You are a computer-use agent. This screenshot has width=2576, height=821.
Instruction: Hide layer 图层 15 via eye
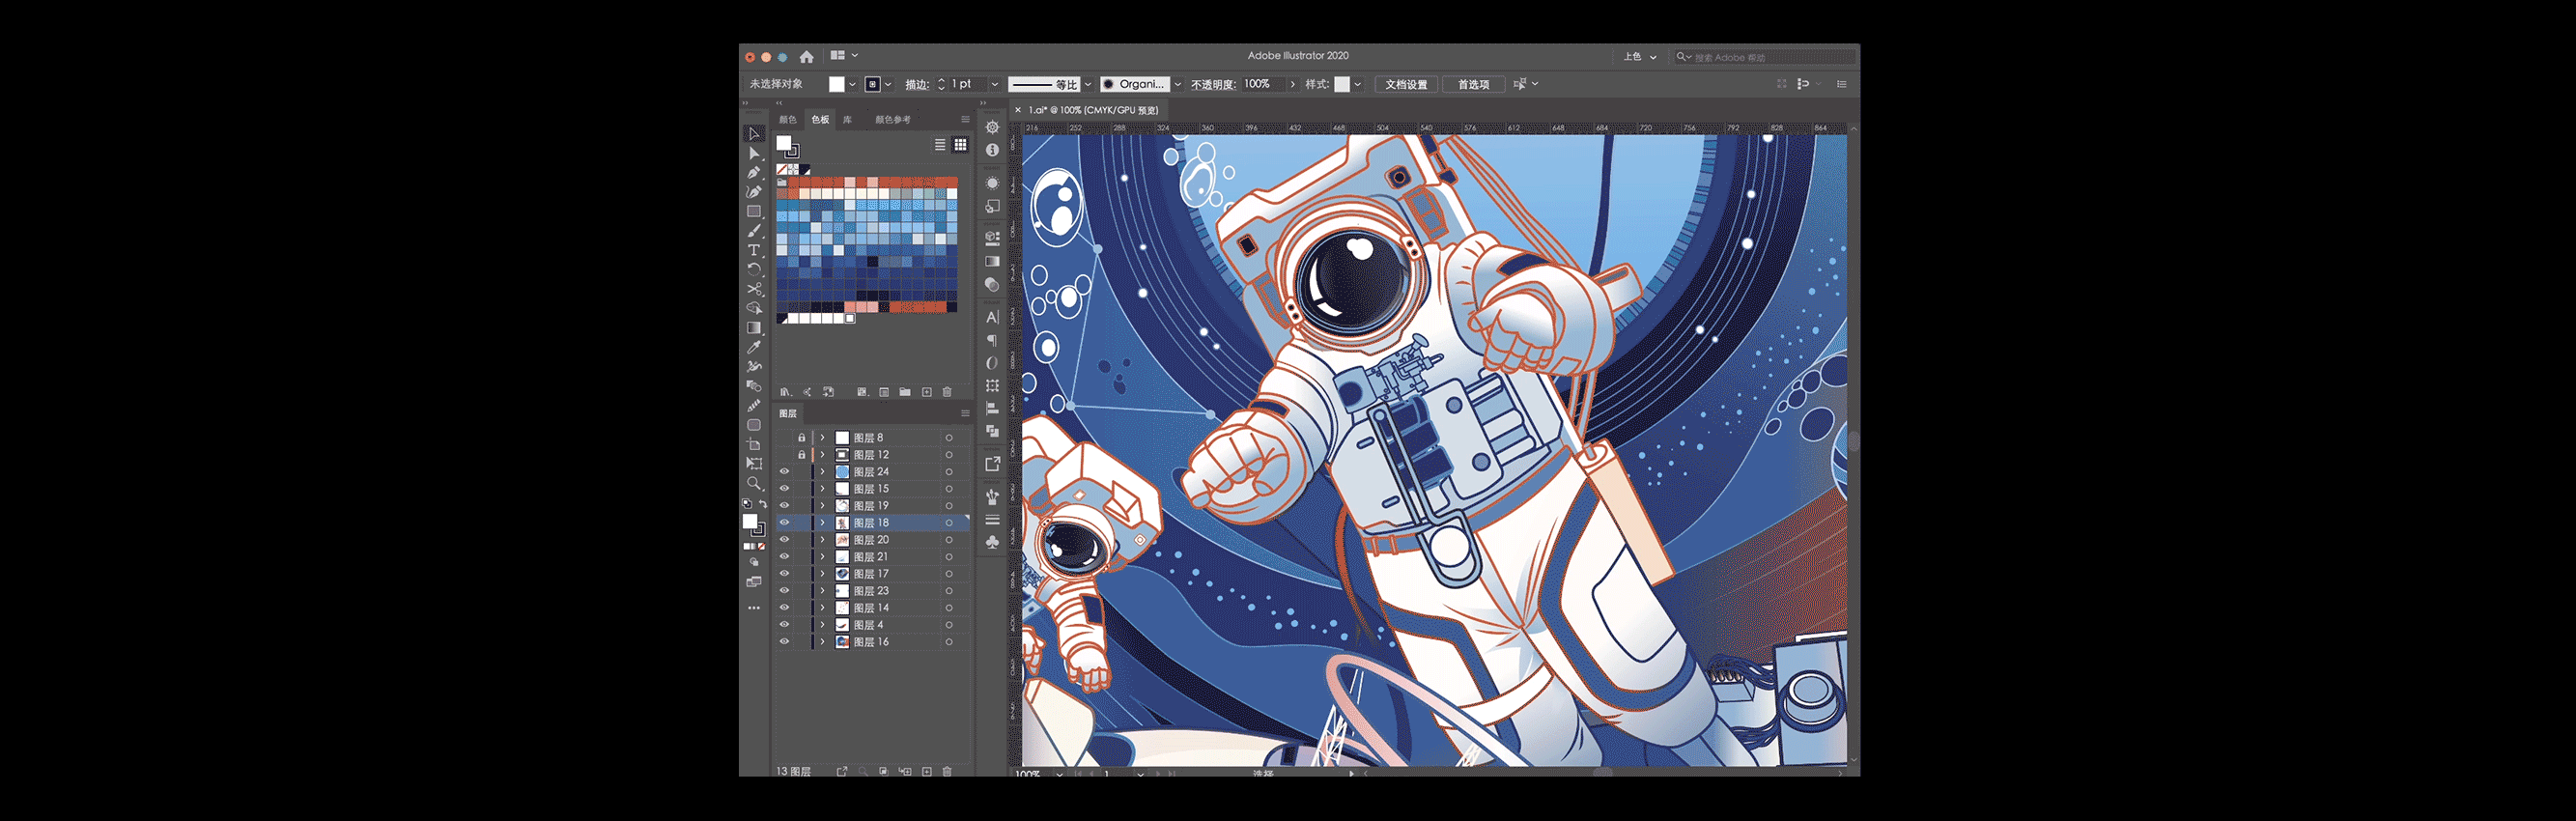pos(784,489)
